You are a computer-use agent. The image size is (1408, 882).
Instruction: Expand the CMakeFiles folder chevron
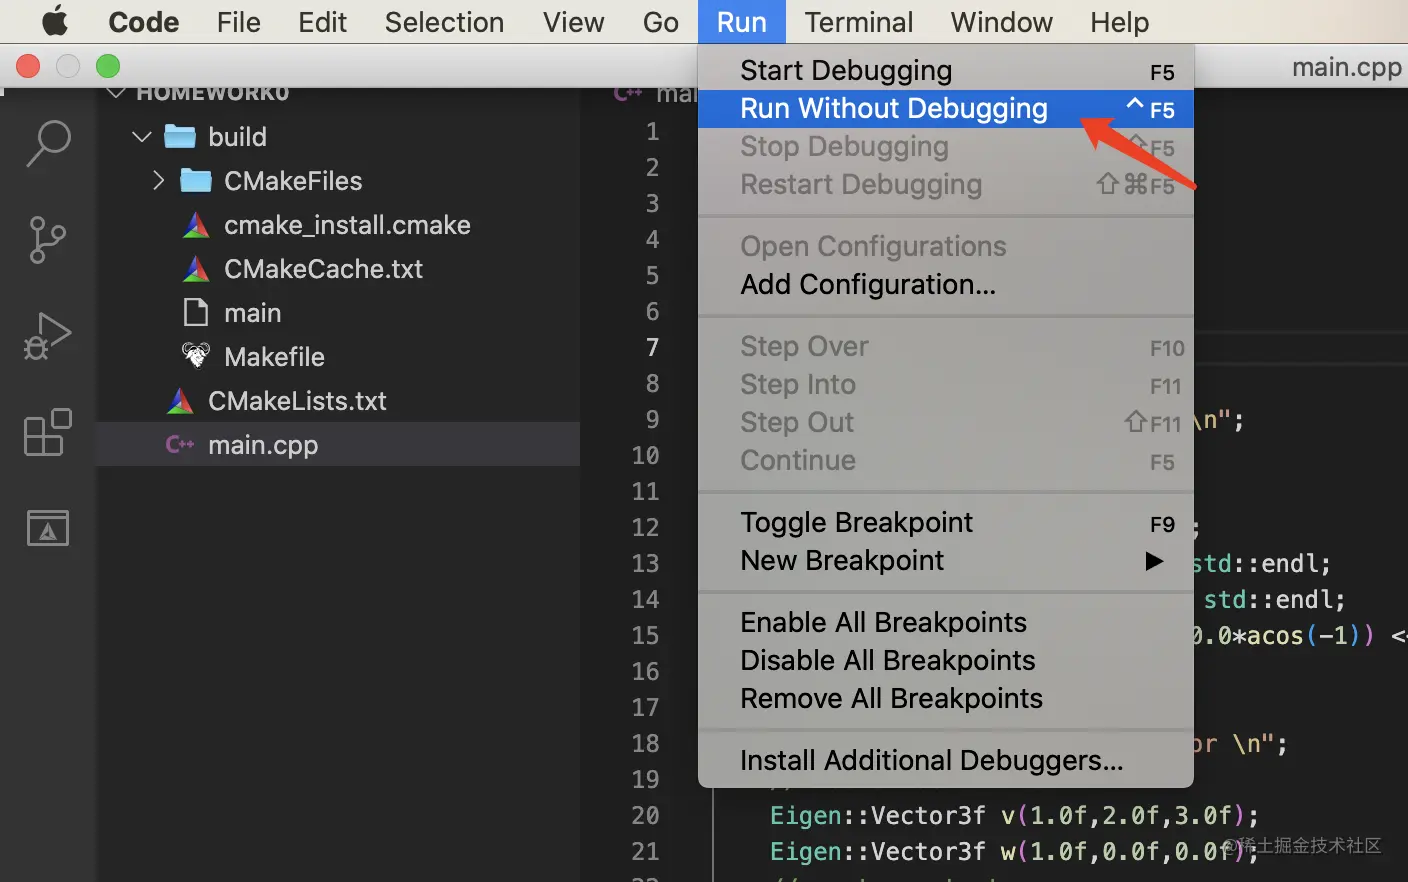(x=158, y=181)
